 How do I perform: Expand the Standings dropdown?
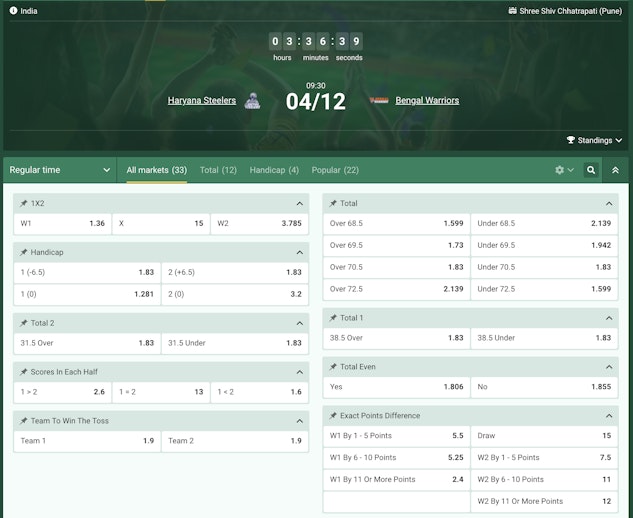tap(594, 141)
